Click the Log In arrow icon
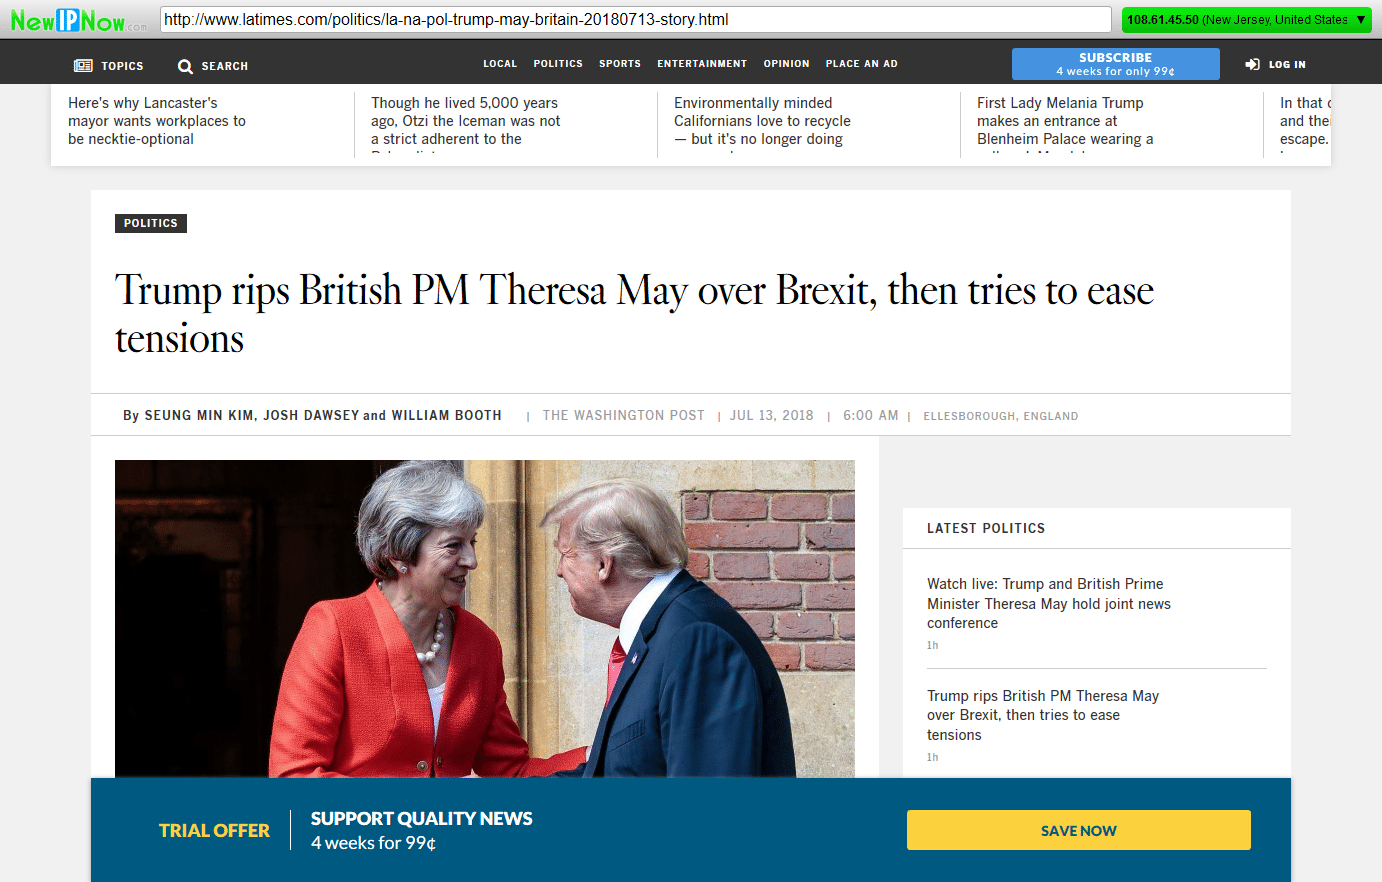The height and width of the screenshot is (882, 1382). coord(1252,64)
